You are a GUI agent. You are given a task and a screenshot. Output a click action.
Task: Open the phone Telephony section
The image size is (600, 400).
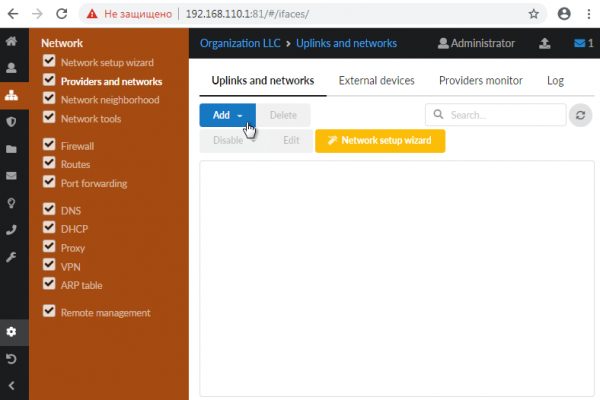pyautogui.click(x=11, y=229)
